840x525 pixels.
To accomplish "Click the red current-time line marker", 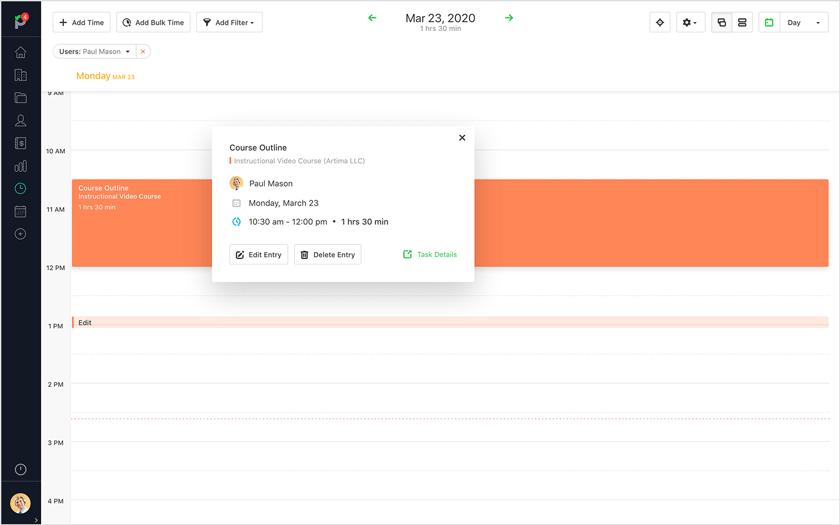I will click(x=450, y=418).
